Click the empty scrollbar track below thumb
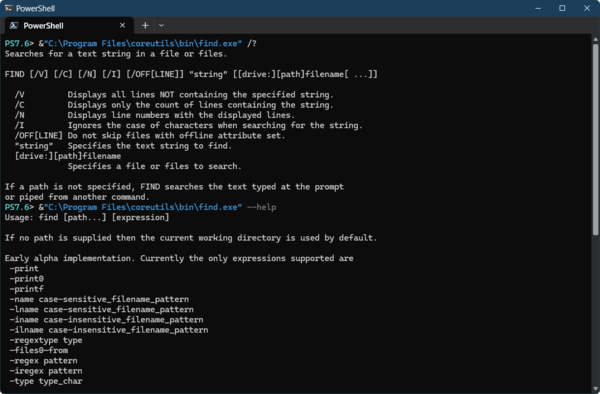 (595, 310)
